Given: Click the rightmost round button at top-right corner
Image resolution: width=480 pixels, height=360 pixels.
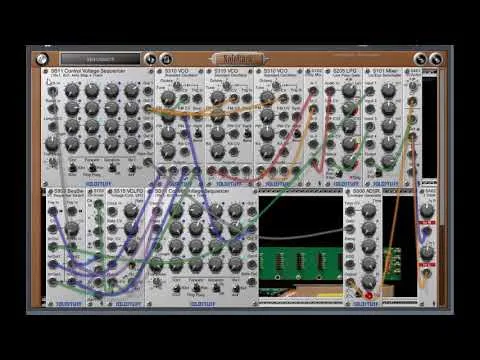Looking at the screenshot, I should click(x=436, y=59).
